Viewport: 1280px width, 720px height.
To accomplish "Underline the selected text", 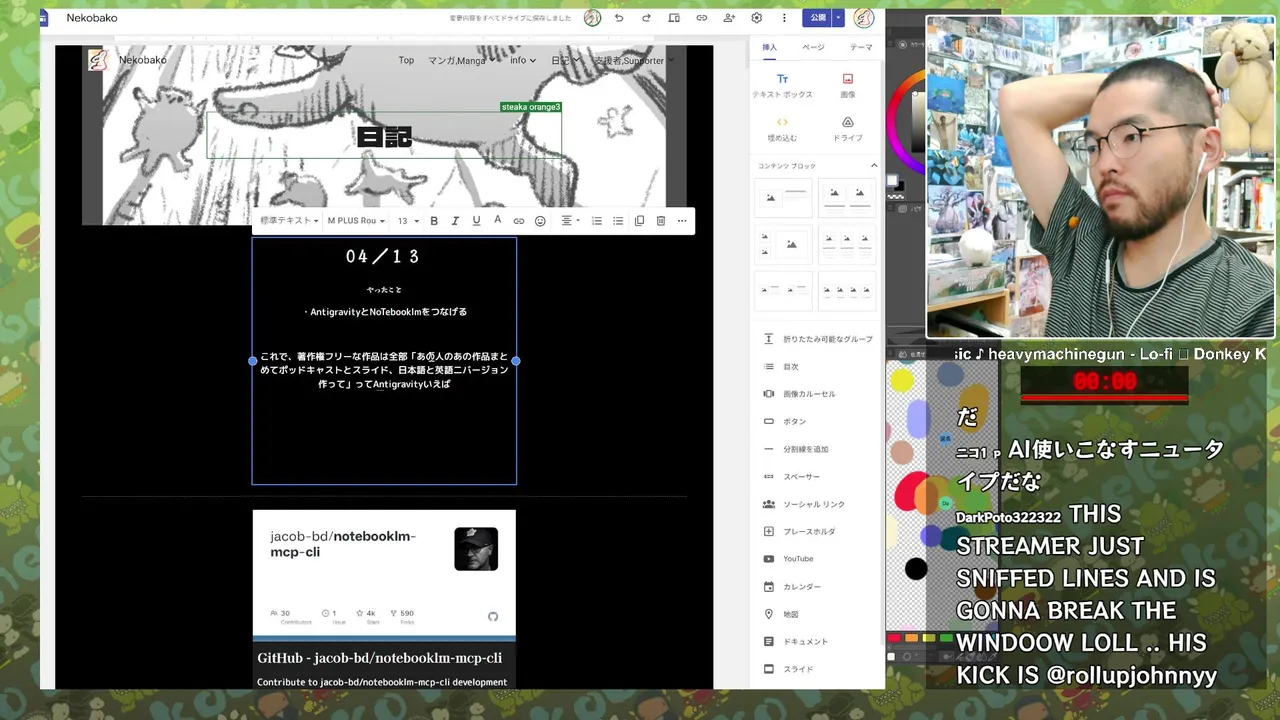I will coord(476,221).
